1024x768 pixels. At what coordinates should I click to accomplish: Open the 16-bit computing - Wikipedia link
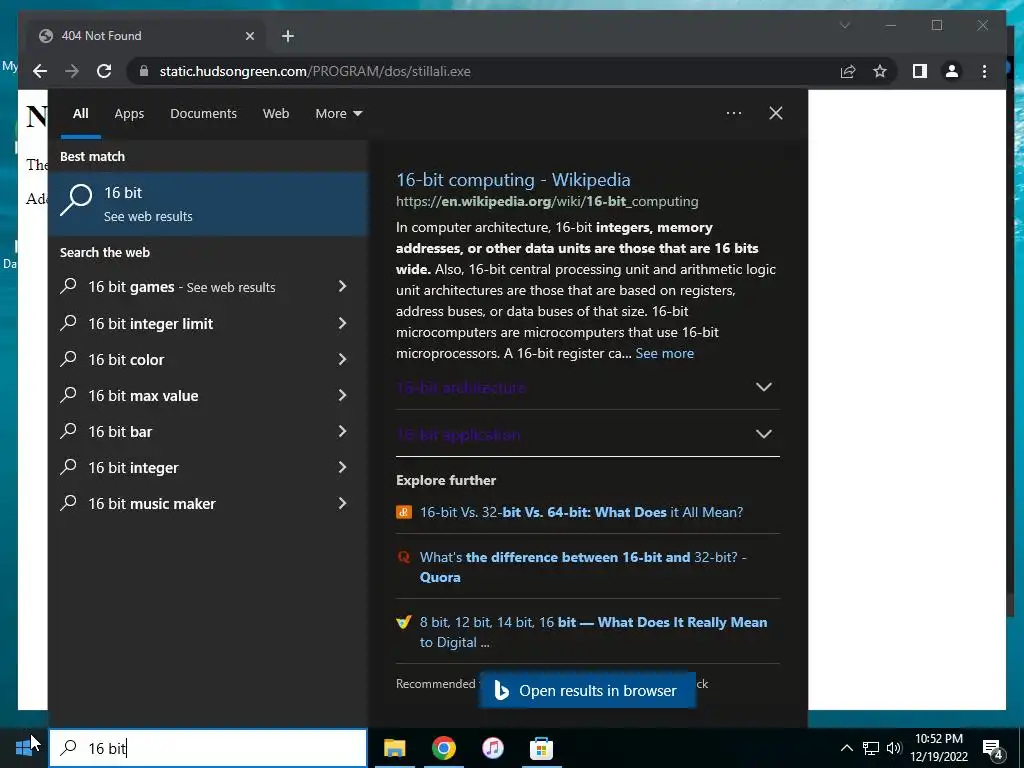513,180
